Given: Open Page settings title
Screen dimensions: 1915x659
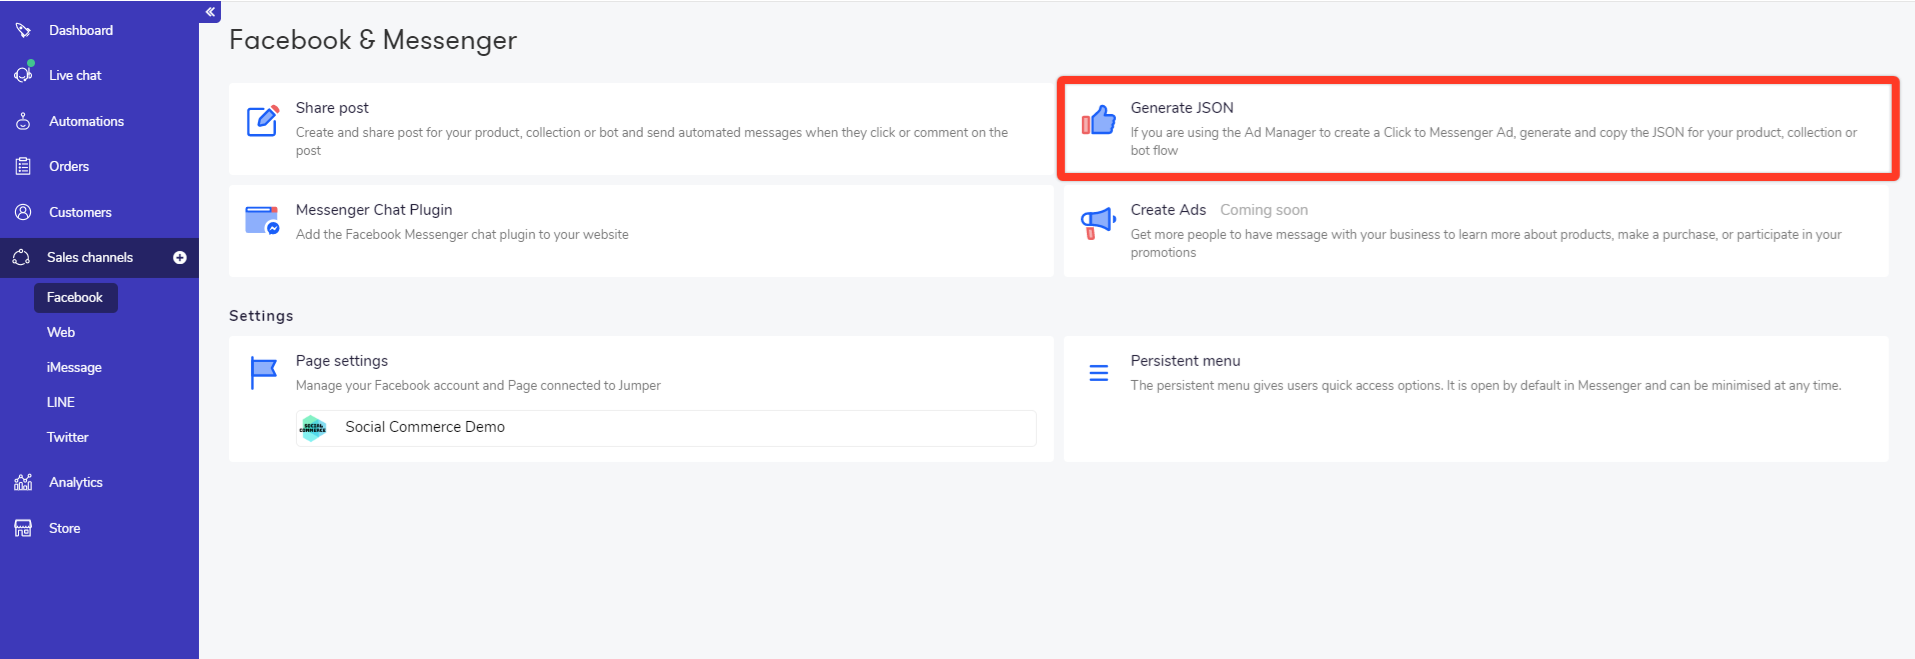Looking at the screenshot, I should point(342,360).
